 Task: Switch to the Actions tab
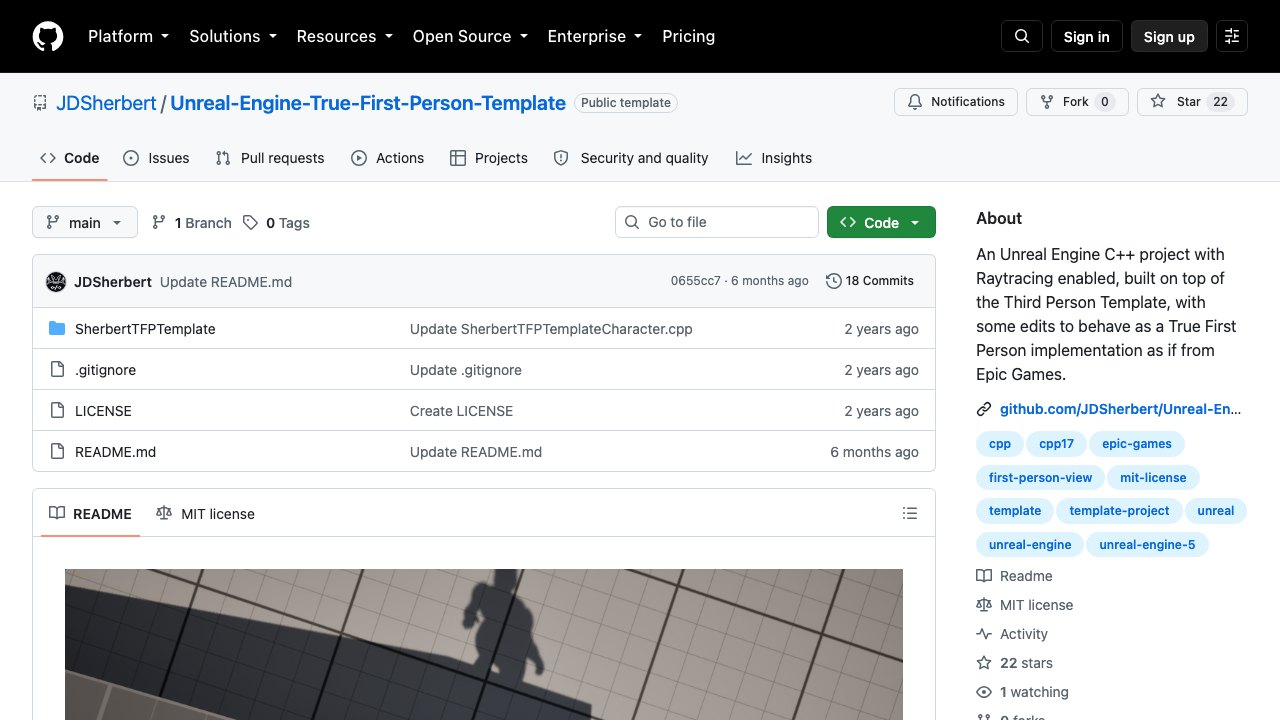tap(388, 158)
